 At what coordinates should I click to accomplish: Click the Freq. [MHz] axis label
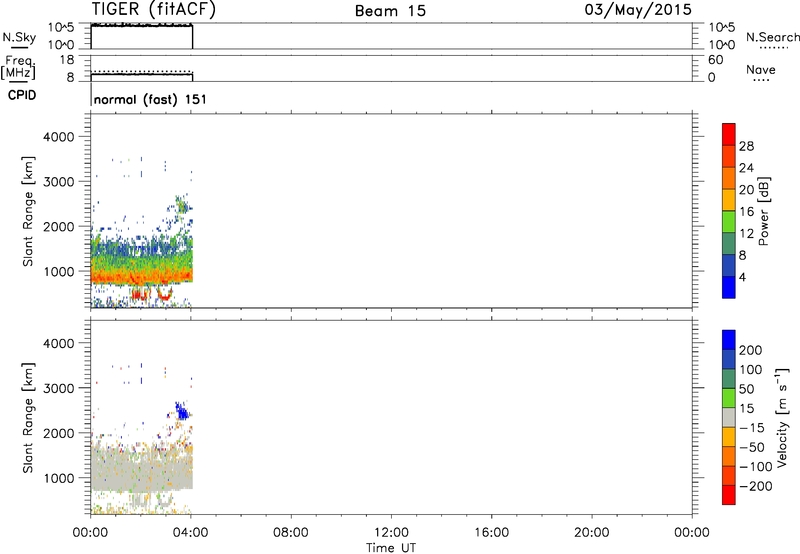click(x=18, y=67)
